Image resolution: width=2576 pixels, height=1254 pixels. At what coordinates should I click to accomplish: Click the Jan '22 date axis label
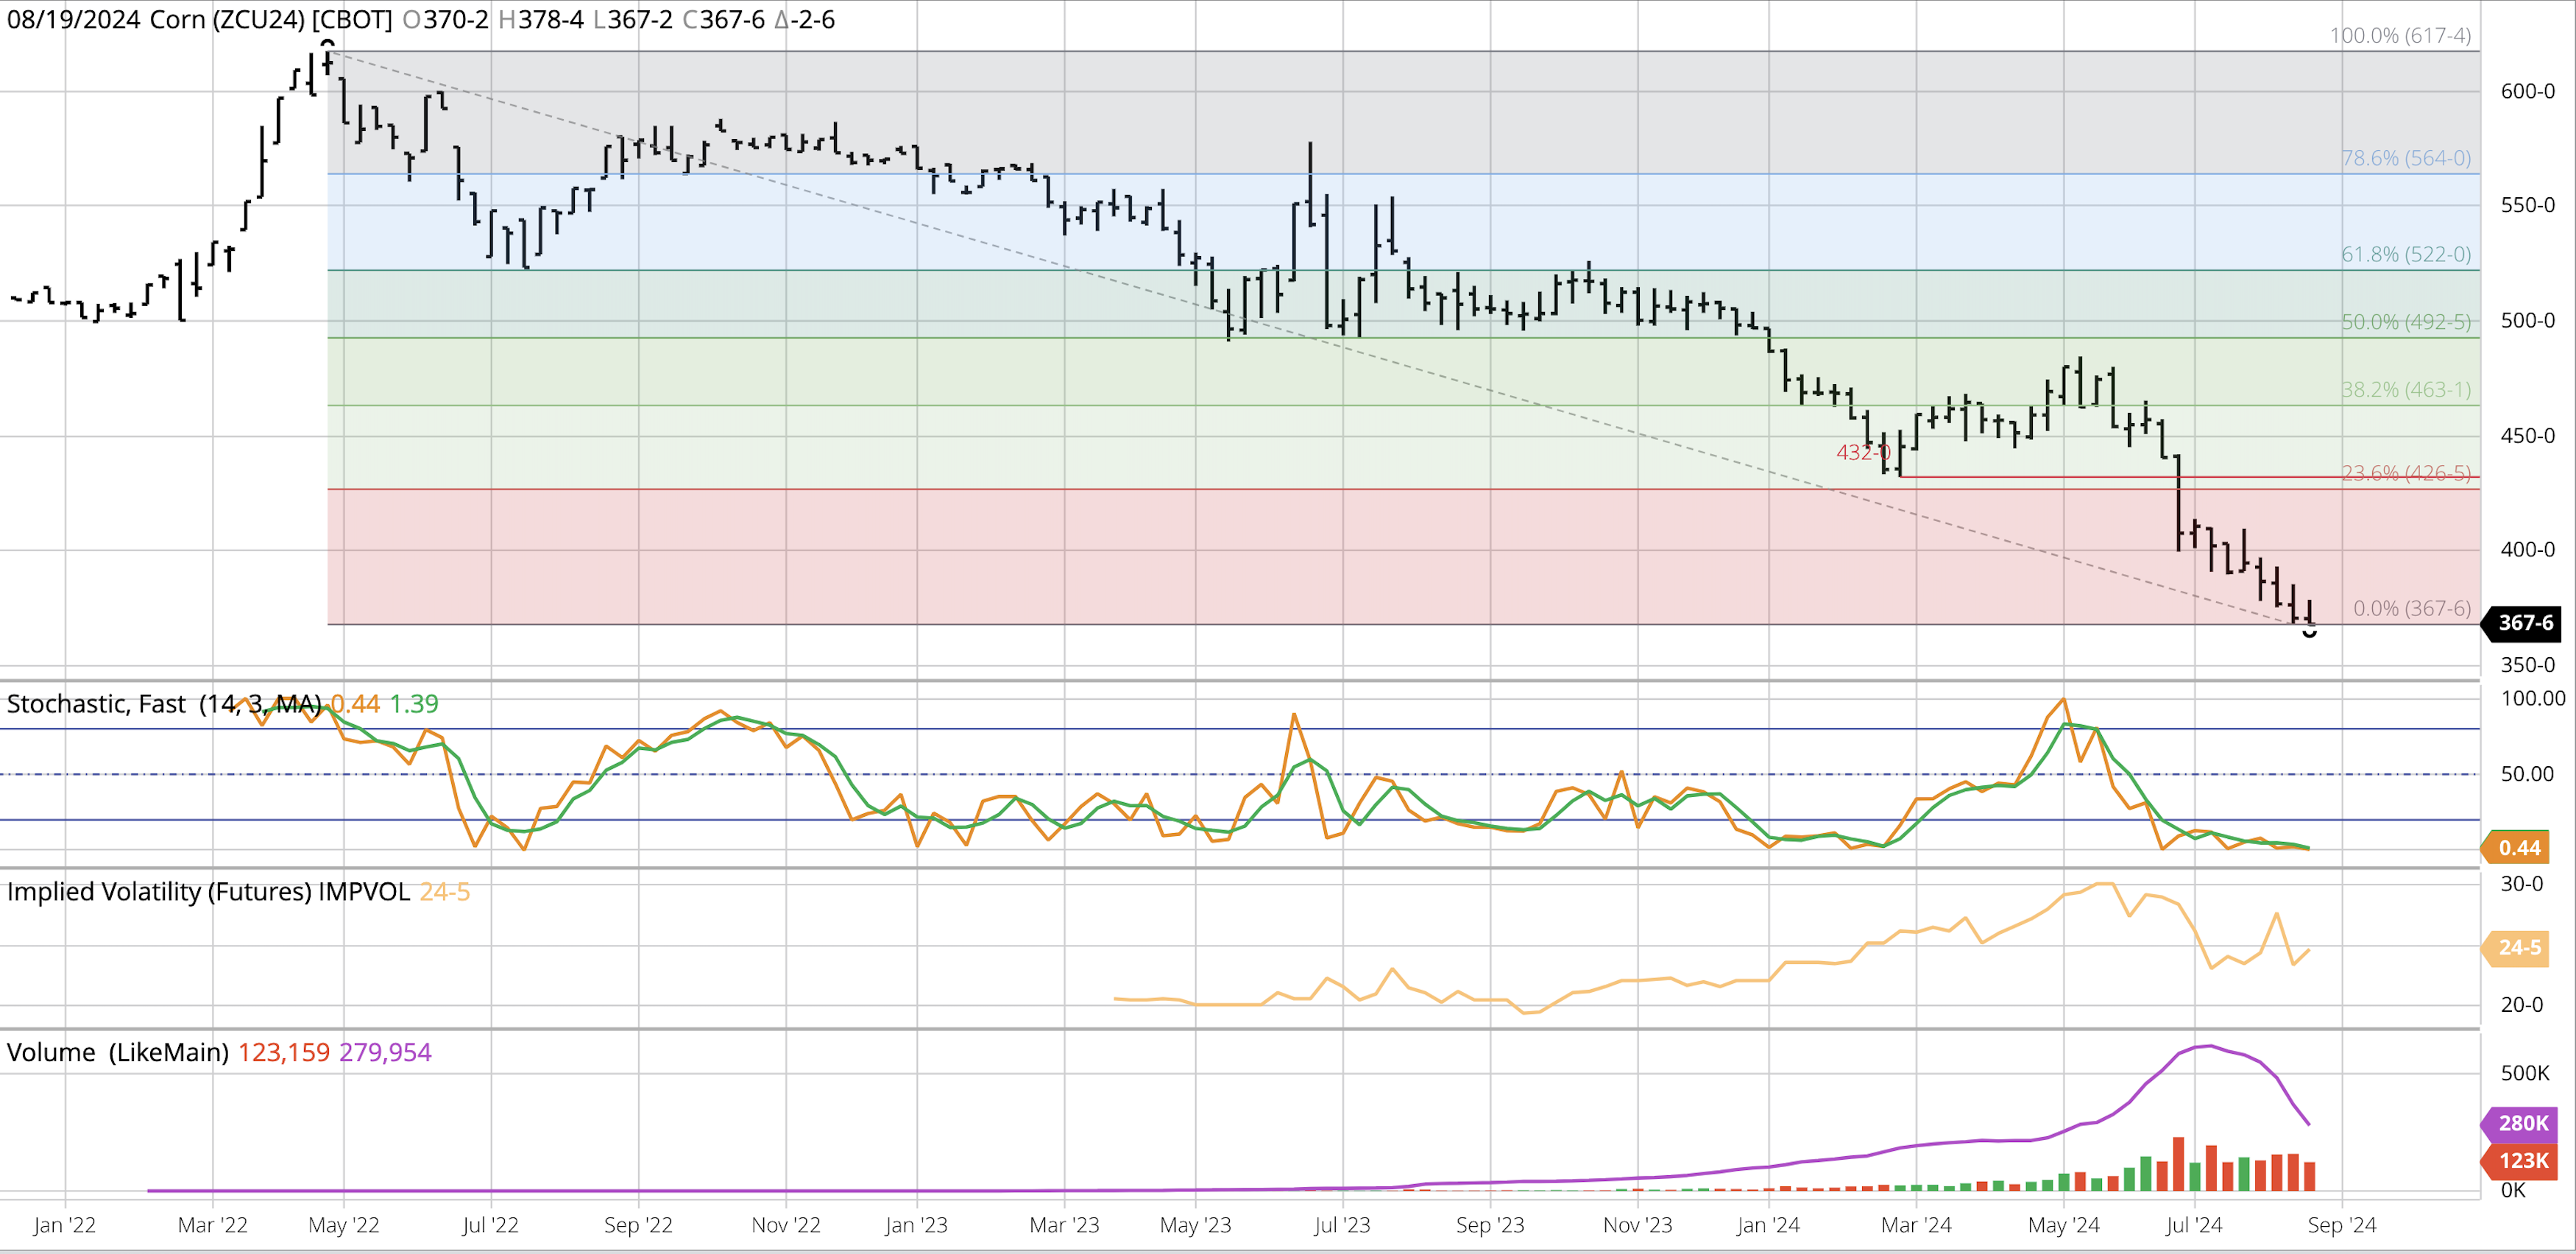(x=65, y=1225)
